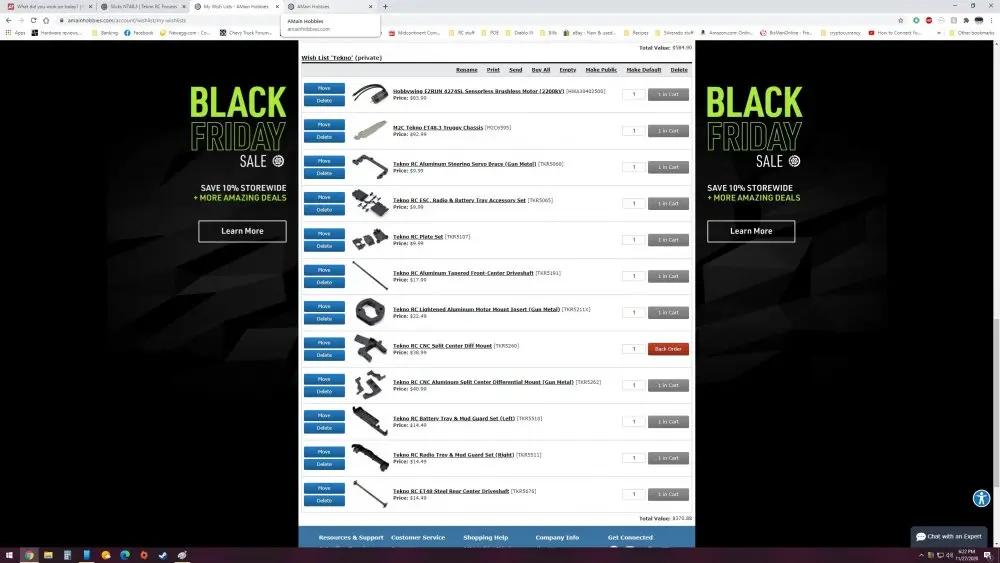
Task: Open Chat with an Expert
Action: click(x=948, y=536)
